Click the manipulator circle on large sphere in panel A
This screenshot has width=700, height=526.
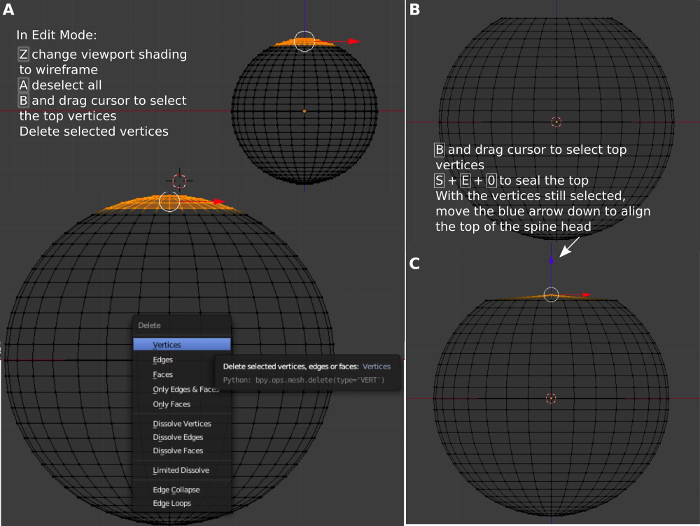point(170,201)
